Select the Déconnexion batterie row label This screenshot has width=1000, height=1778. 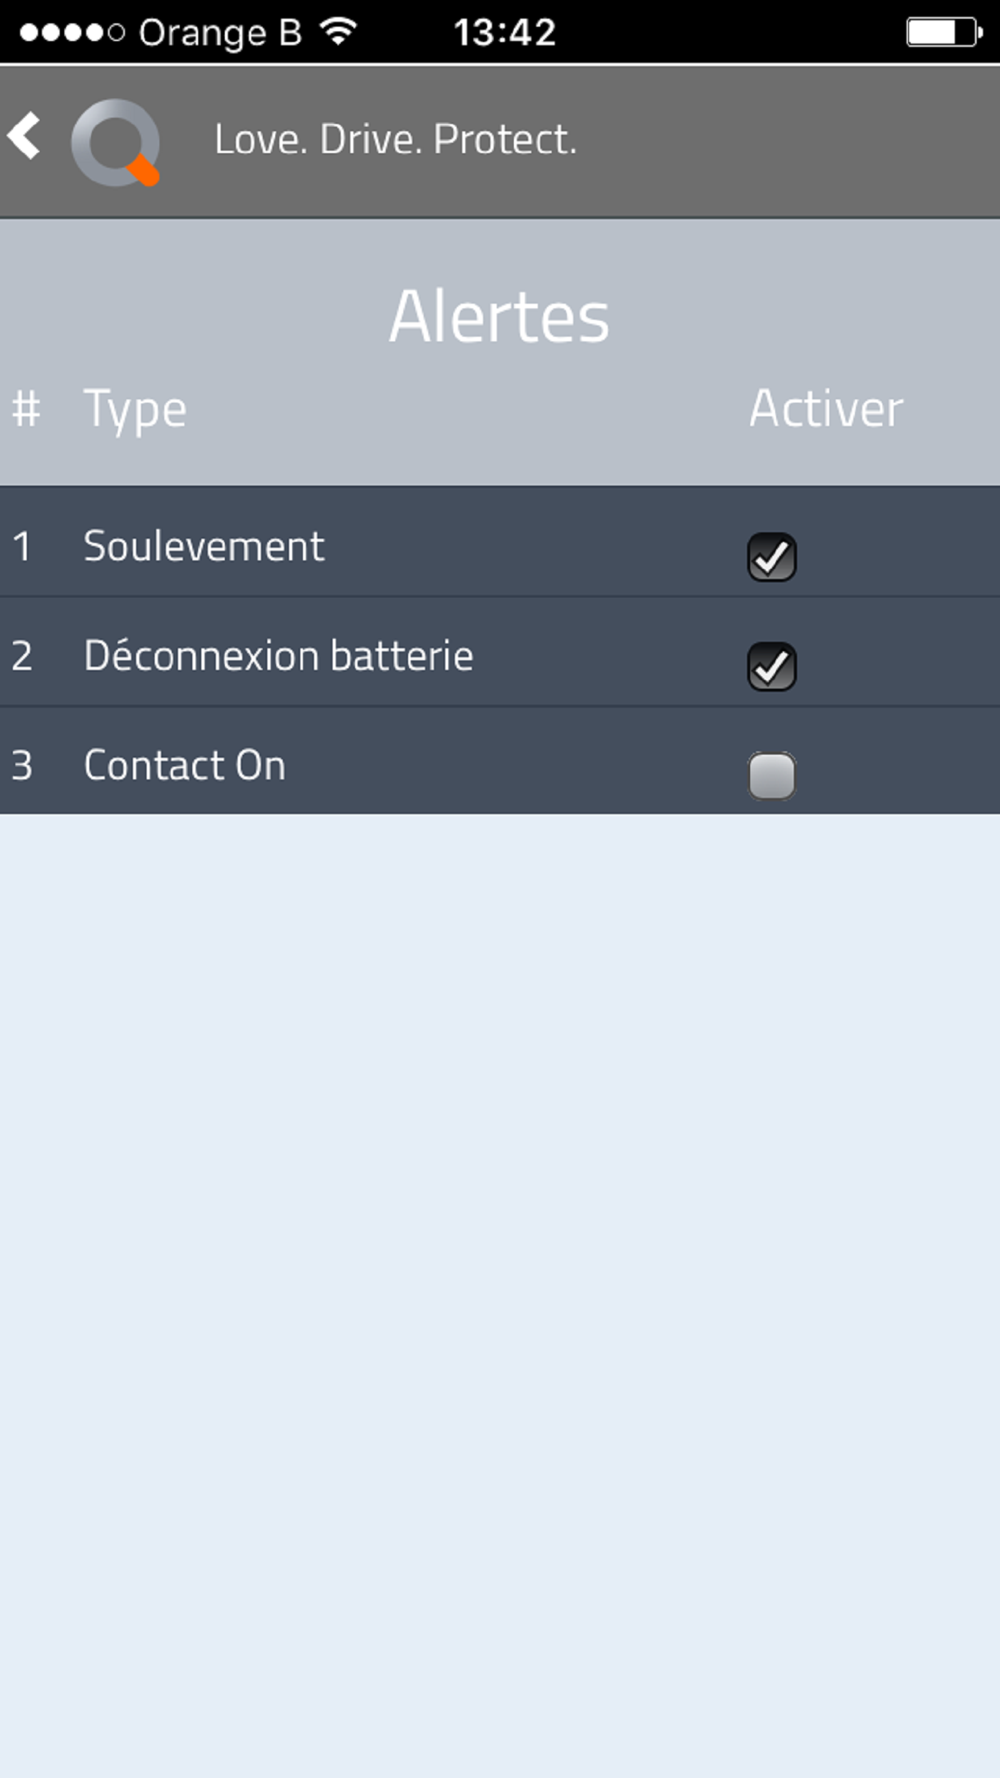[278, 656]
